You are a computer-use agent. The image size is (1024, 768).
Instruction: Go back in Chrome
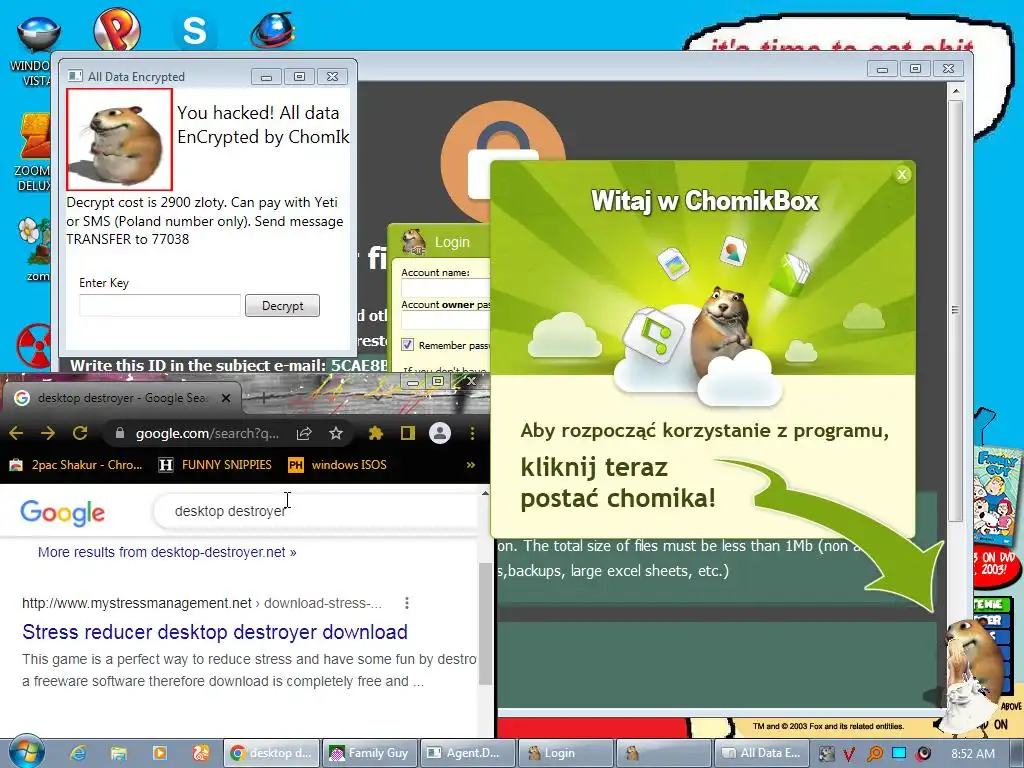point(16,433)
